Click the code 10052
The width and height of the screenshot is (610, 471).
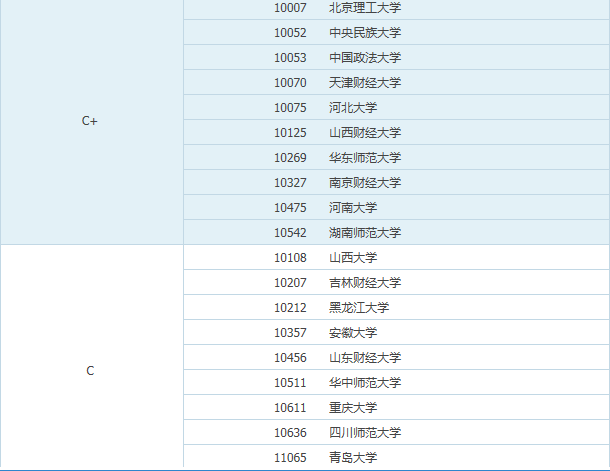click(290, 33)
